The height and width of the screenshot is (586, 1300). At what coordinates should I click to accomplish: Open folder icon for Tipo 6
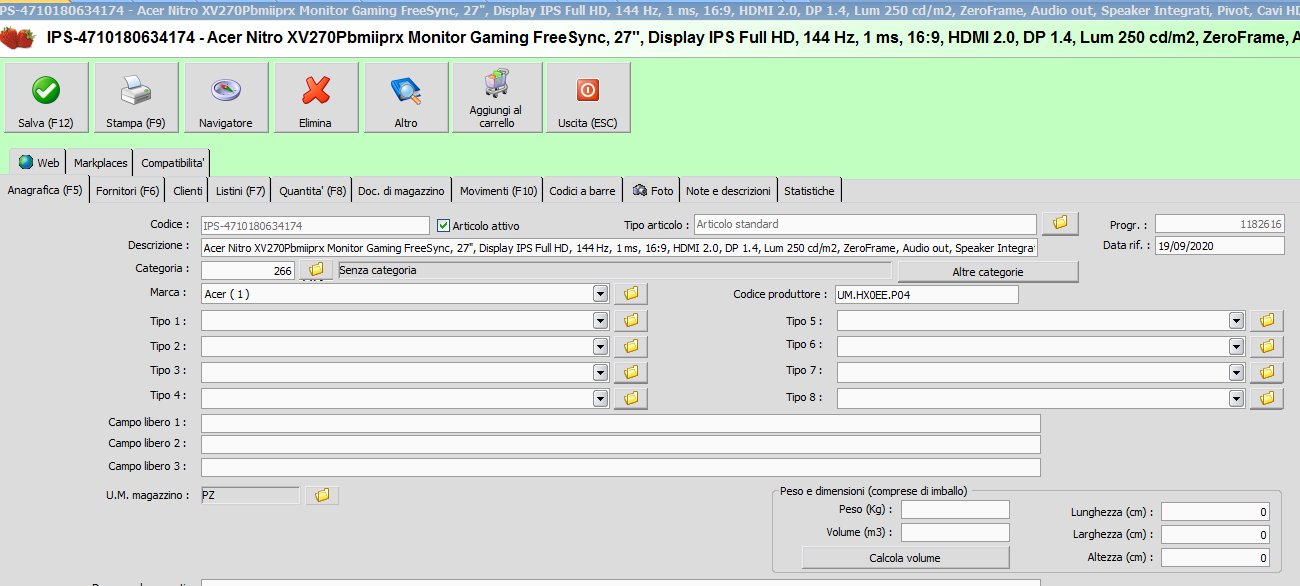click(x=1267, y=347)
